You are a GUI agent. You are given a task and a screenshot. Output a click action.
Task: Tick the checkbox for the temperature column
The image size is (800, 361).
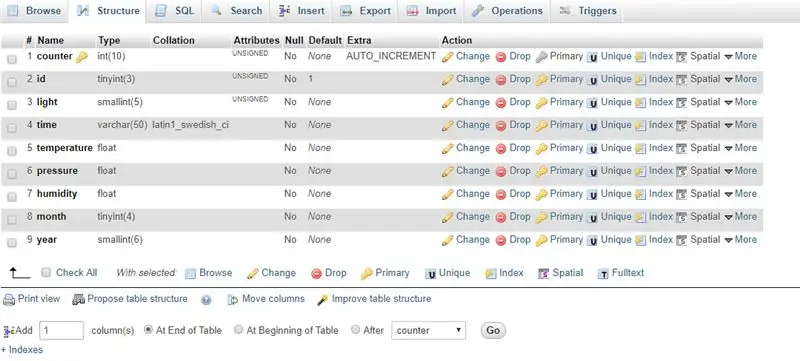[x=12, y=151]
